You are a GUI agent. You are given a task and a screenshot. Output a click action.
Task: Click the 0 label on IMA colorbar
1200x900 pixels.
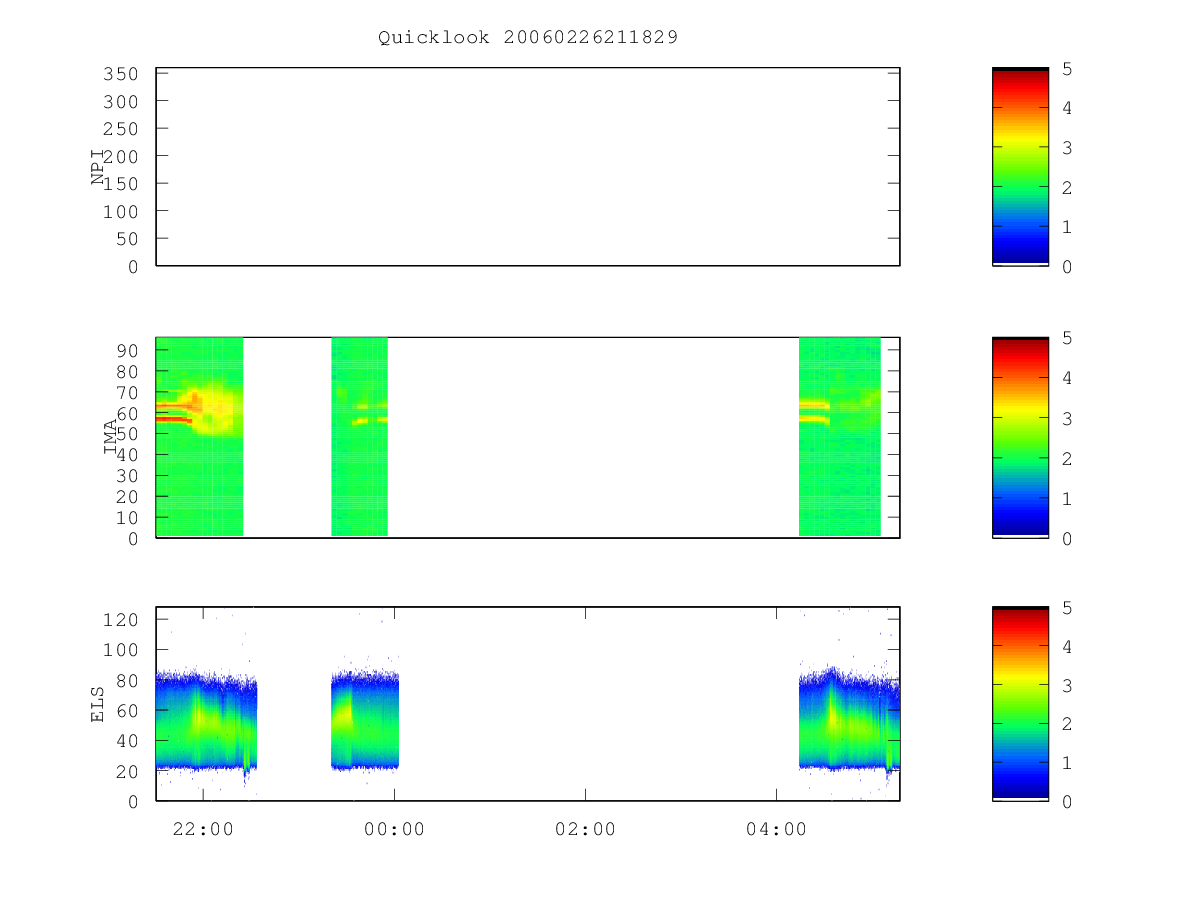click(x=1067, y=539)
